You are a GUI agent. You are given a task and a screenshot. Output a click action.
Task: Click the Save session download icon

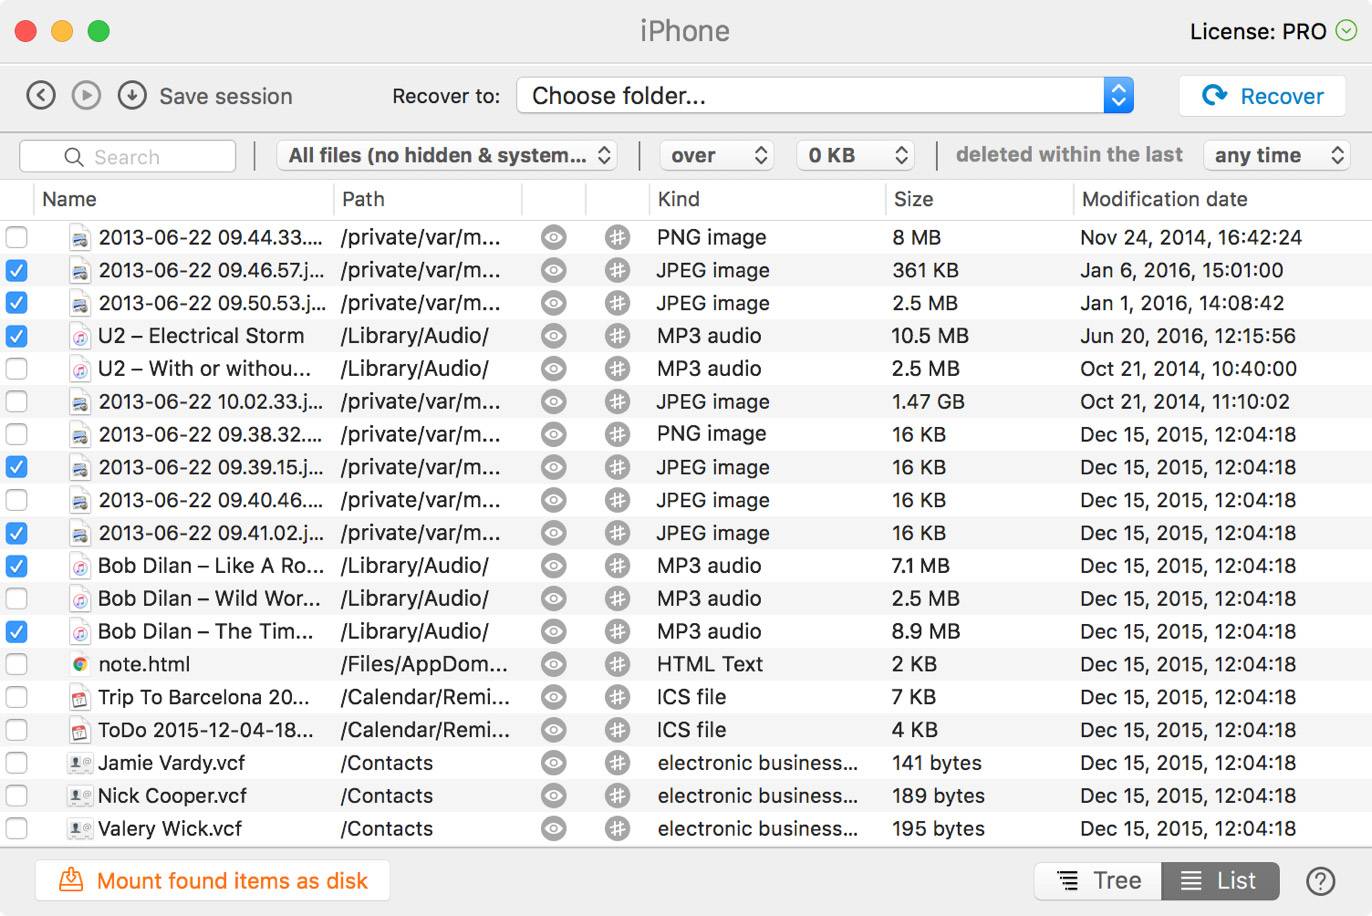tap(132, 96)
